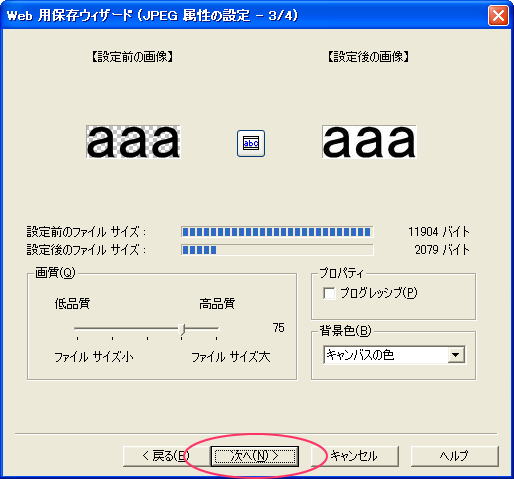Click the slider track right of the thumb
This screenshot has height=479, width=514.
pyautogui.click(x=202, y=328)
